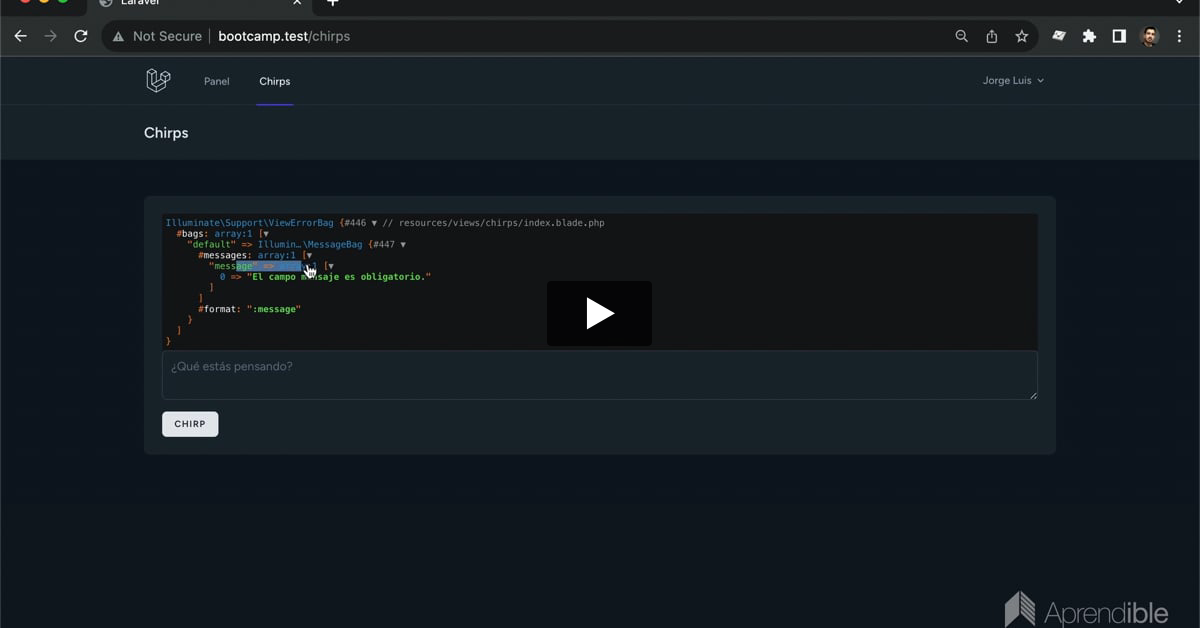
Task: Collapse the MessageBag #447 arrow
Action: (402, 245)
